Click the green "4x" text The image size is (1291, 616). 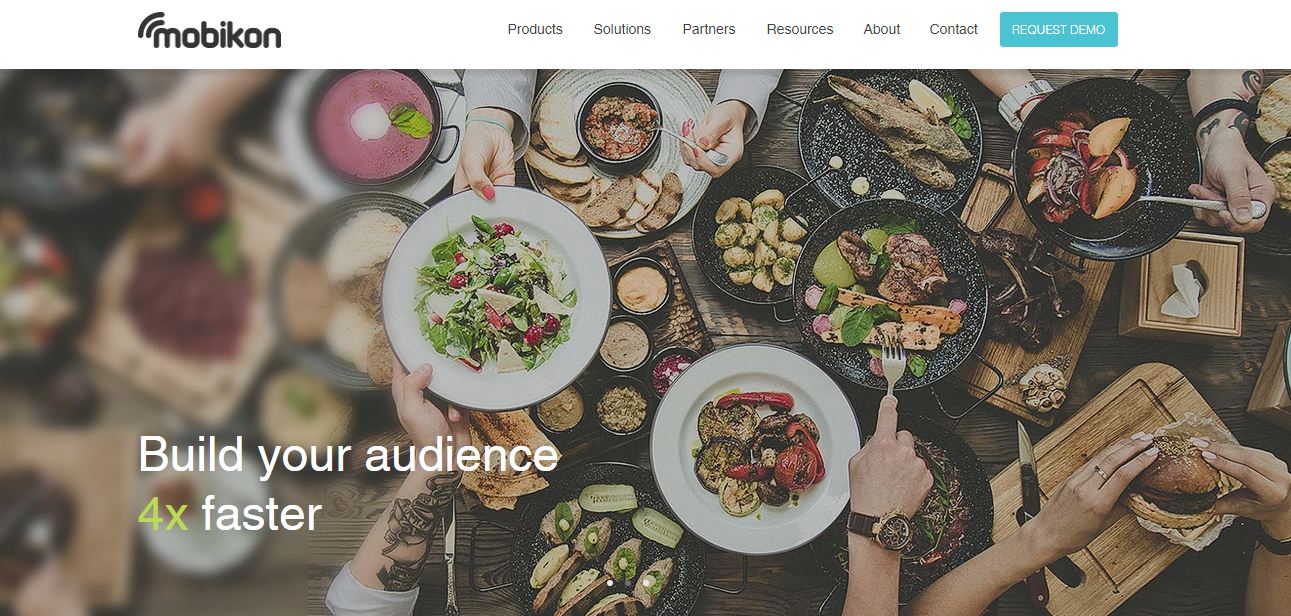pos(163,514)
